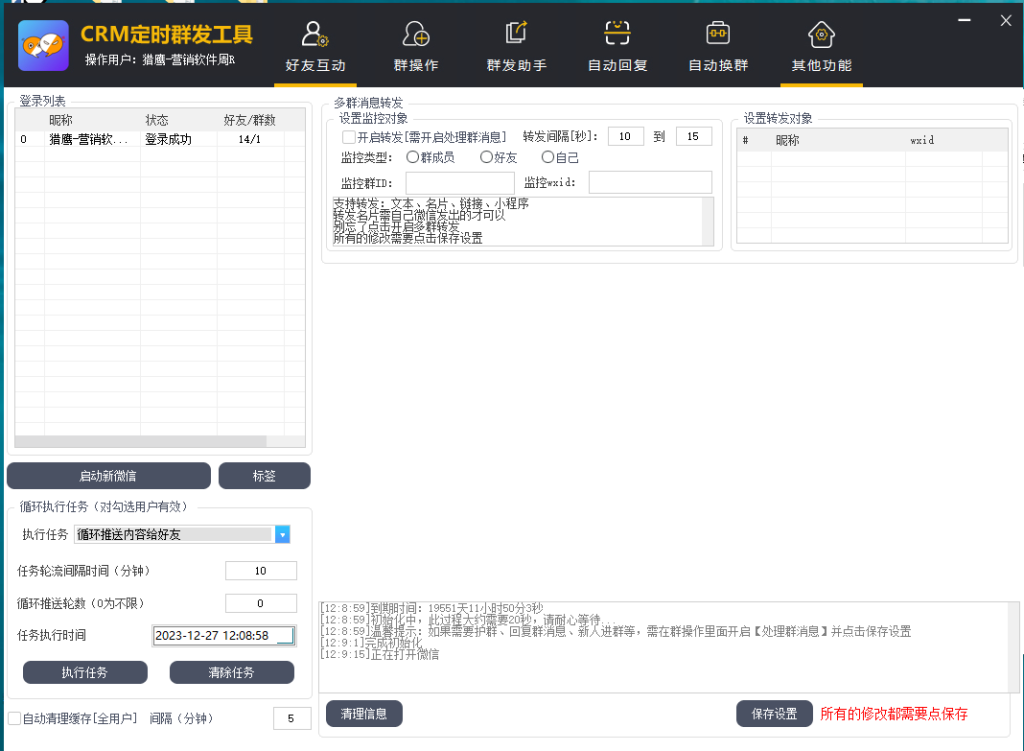1024x751 pixels.
Task: Select the 群成员 monitor type radio
Action: click(x=412, y=157)
